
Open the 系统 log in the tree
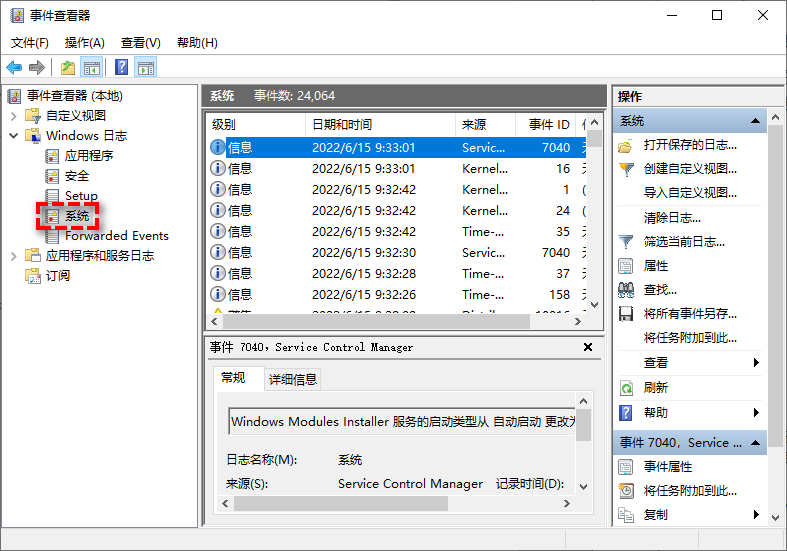(x=77, y=216)
